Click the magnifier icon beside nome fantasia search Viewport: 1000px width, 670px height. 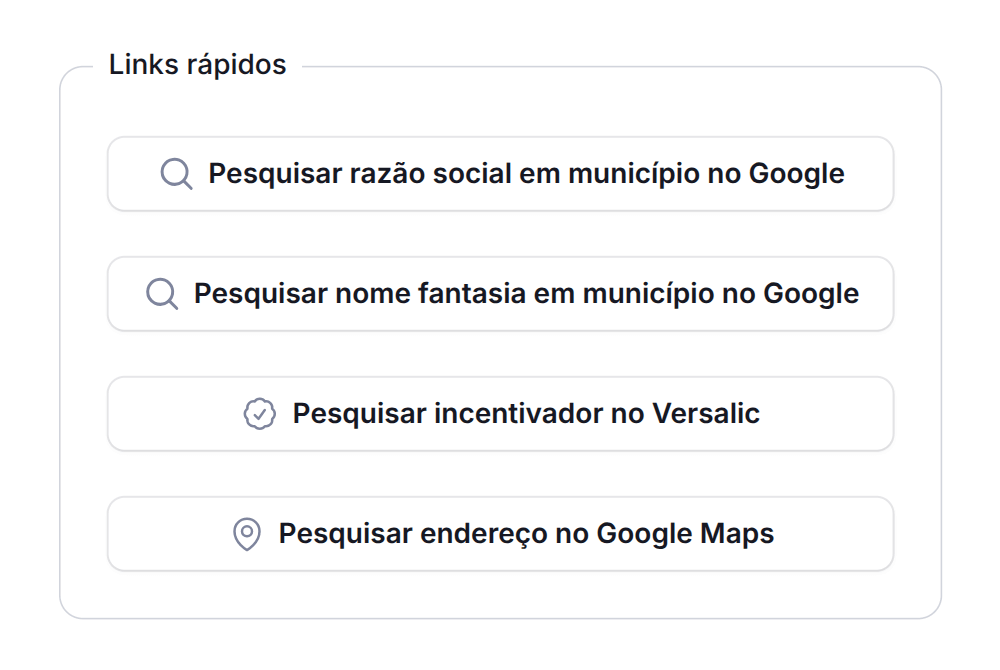160,293
